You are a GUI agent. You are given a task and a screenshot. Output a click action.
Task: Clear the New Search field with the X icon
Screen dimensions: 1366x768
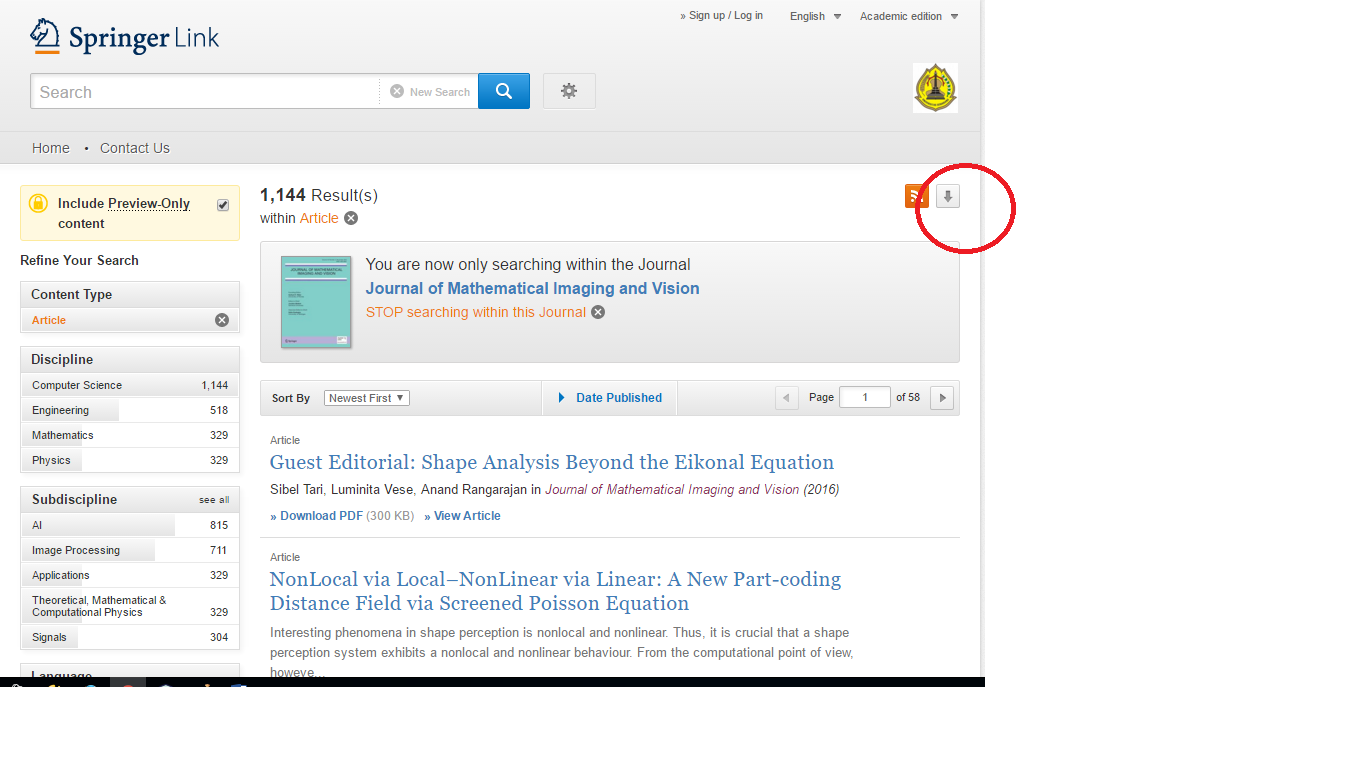(398, 91)
